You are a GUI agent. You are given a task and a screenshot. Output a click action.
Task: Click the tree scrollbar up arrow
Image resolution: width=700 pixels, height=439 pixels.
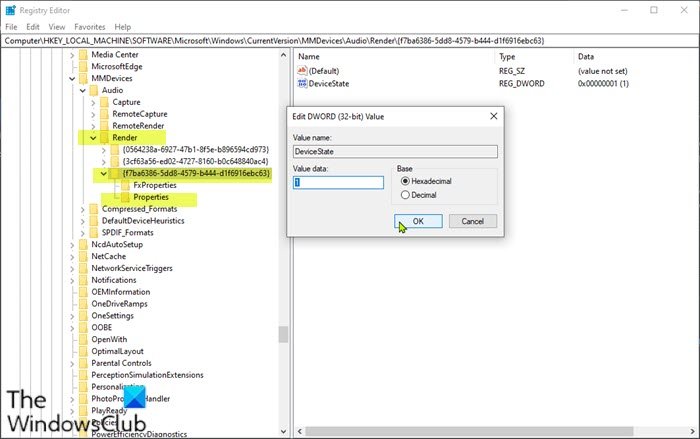[283, 55]
